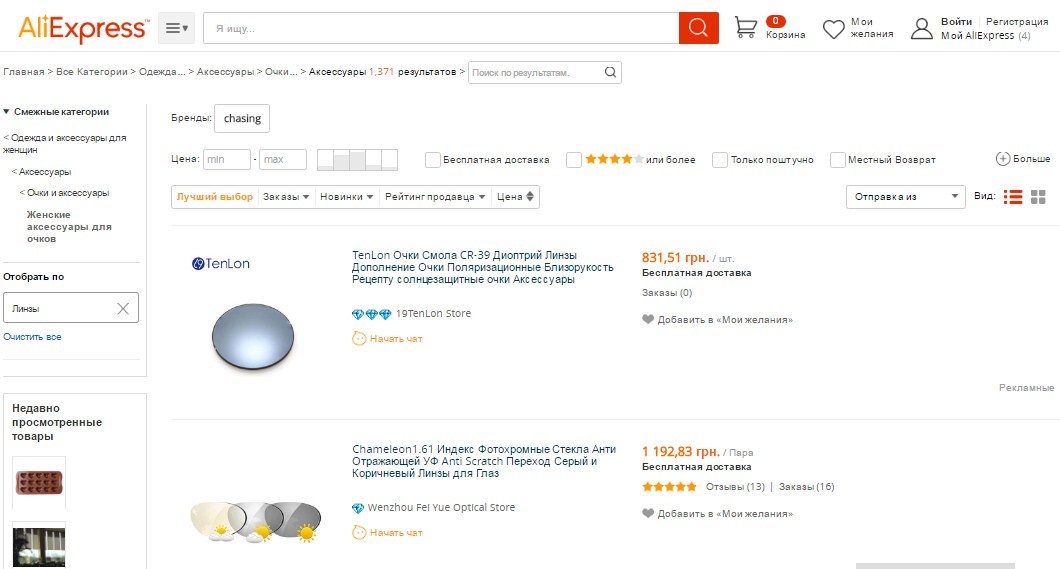The height and width of the screenshot is (569, 1060).
Task: Click the orange search magnifier button
Action: click(x=698, y=28)
